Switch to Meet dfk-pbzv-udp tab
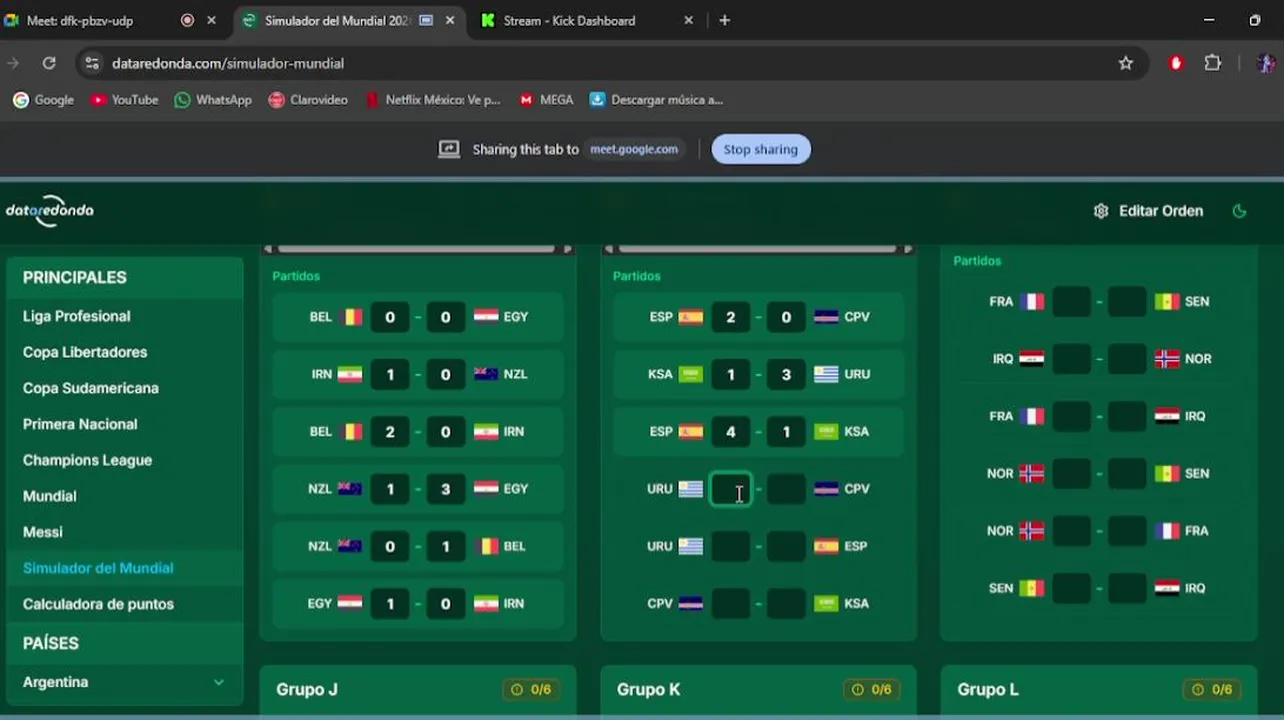1284x720 pixels. [80, 20]
